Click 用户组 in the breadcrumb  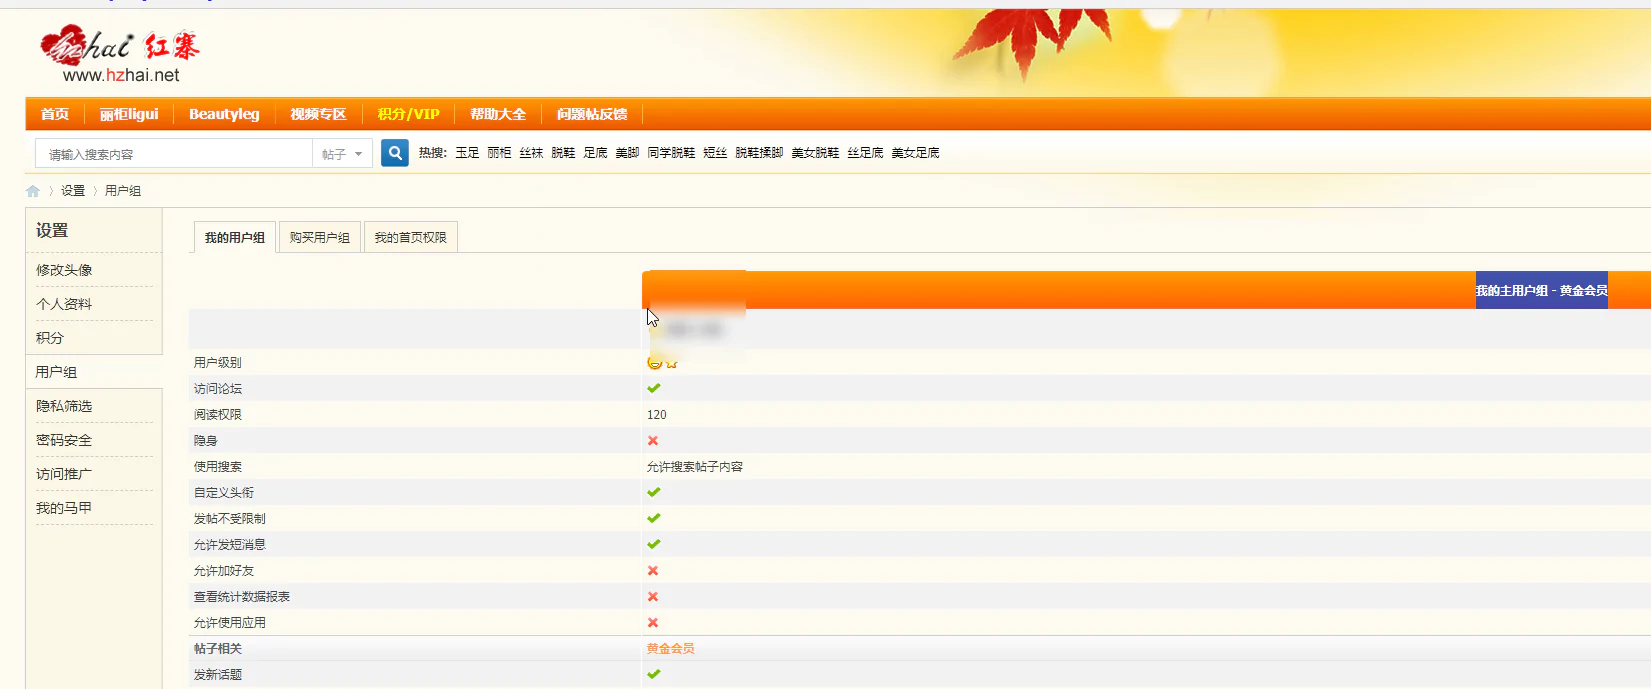tap(123, 191)
